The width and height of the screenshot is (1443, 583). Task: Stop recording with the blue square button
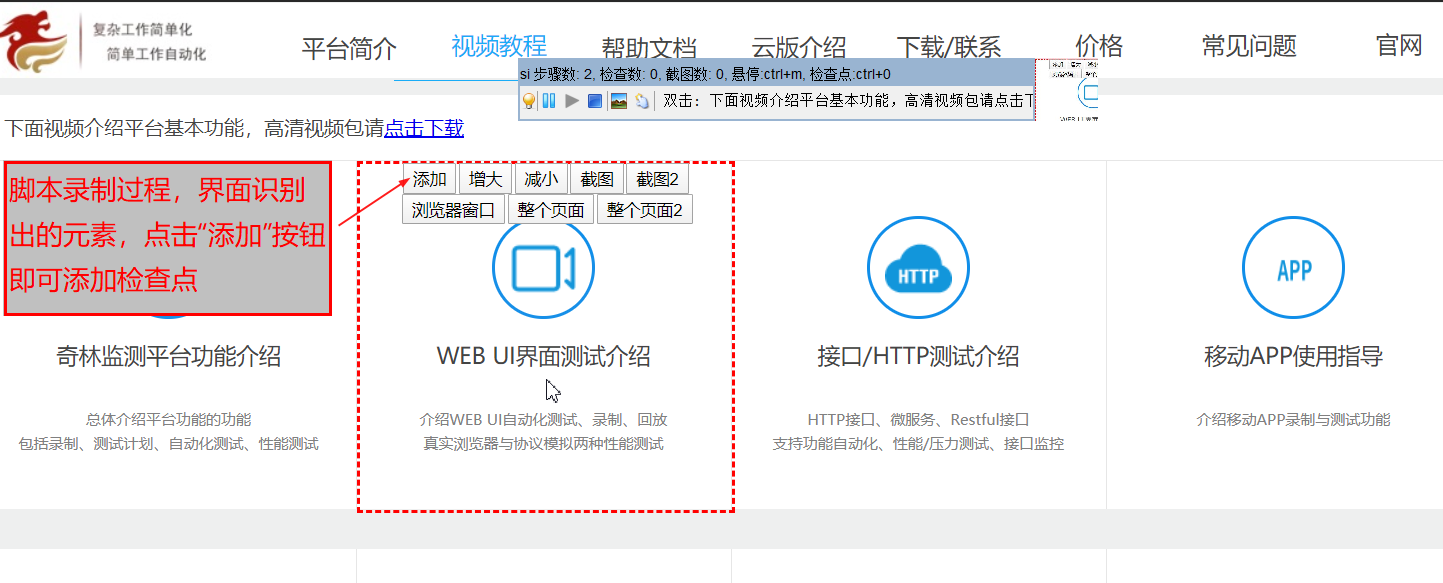594,101
